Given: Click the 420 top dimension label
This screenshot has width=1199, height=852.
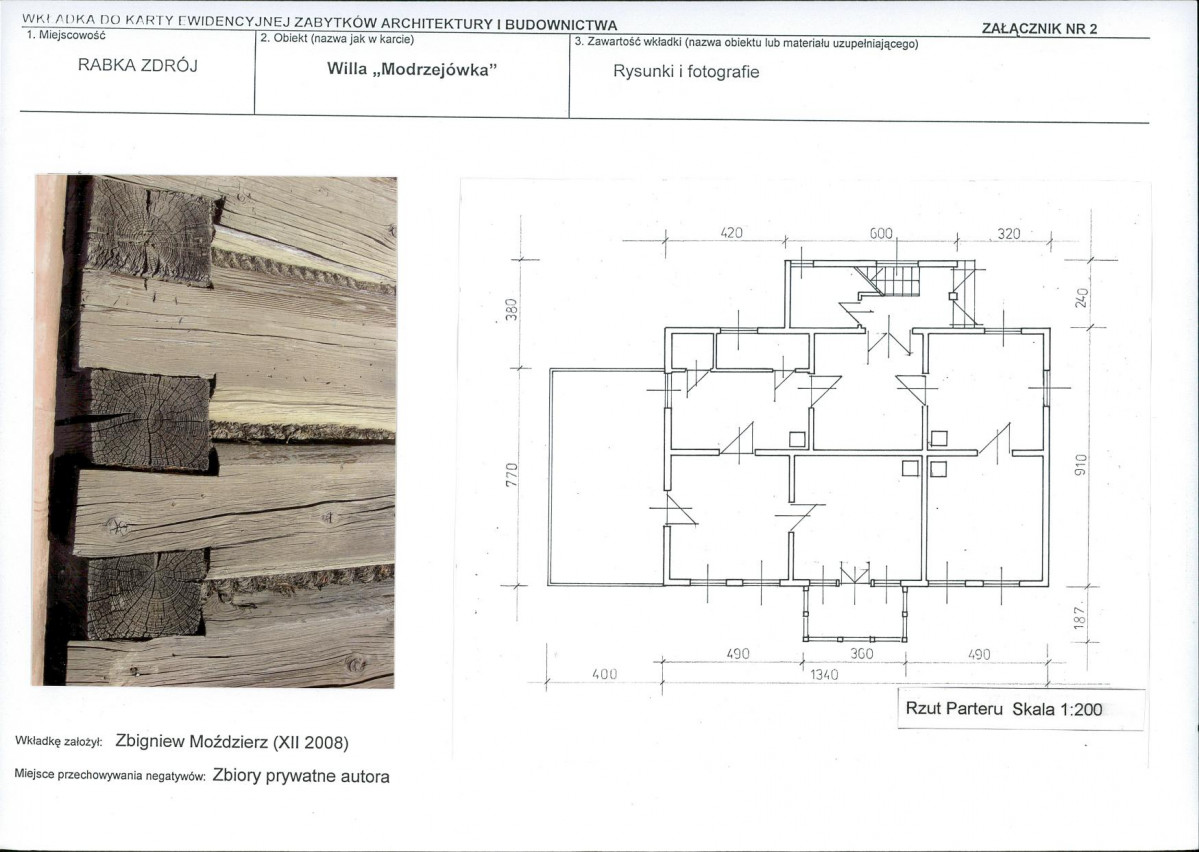Looking at the screenshot, I should [733, 233].
